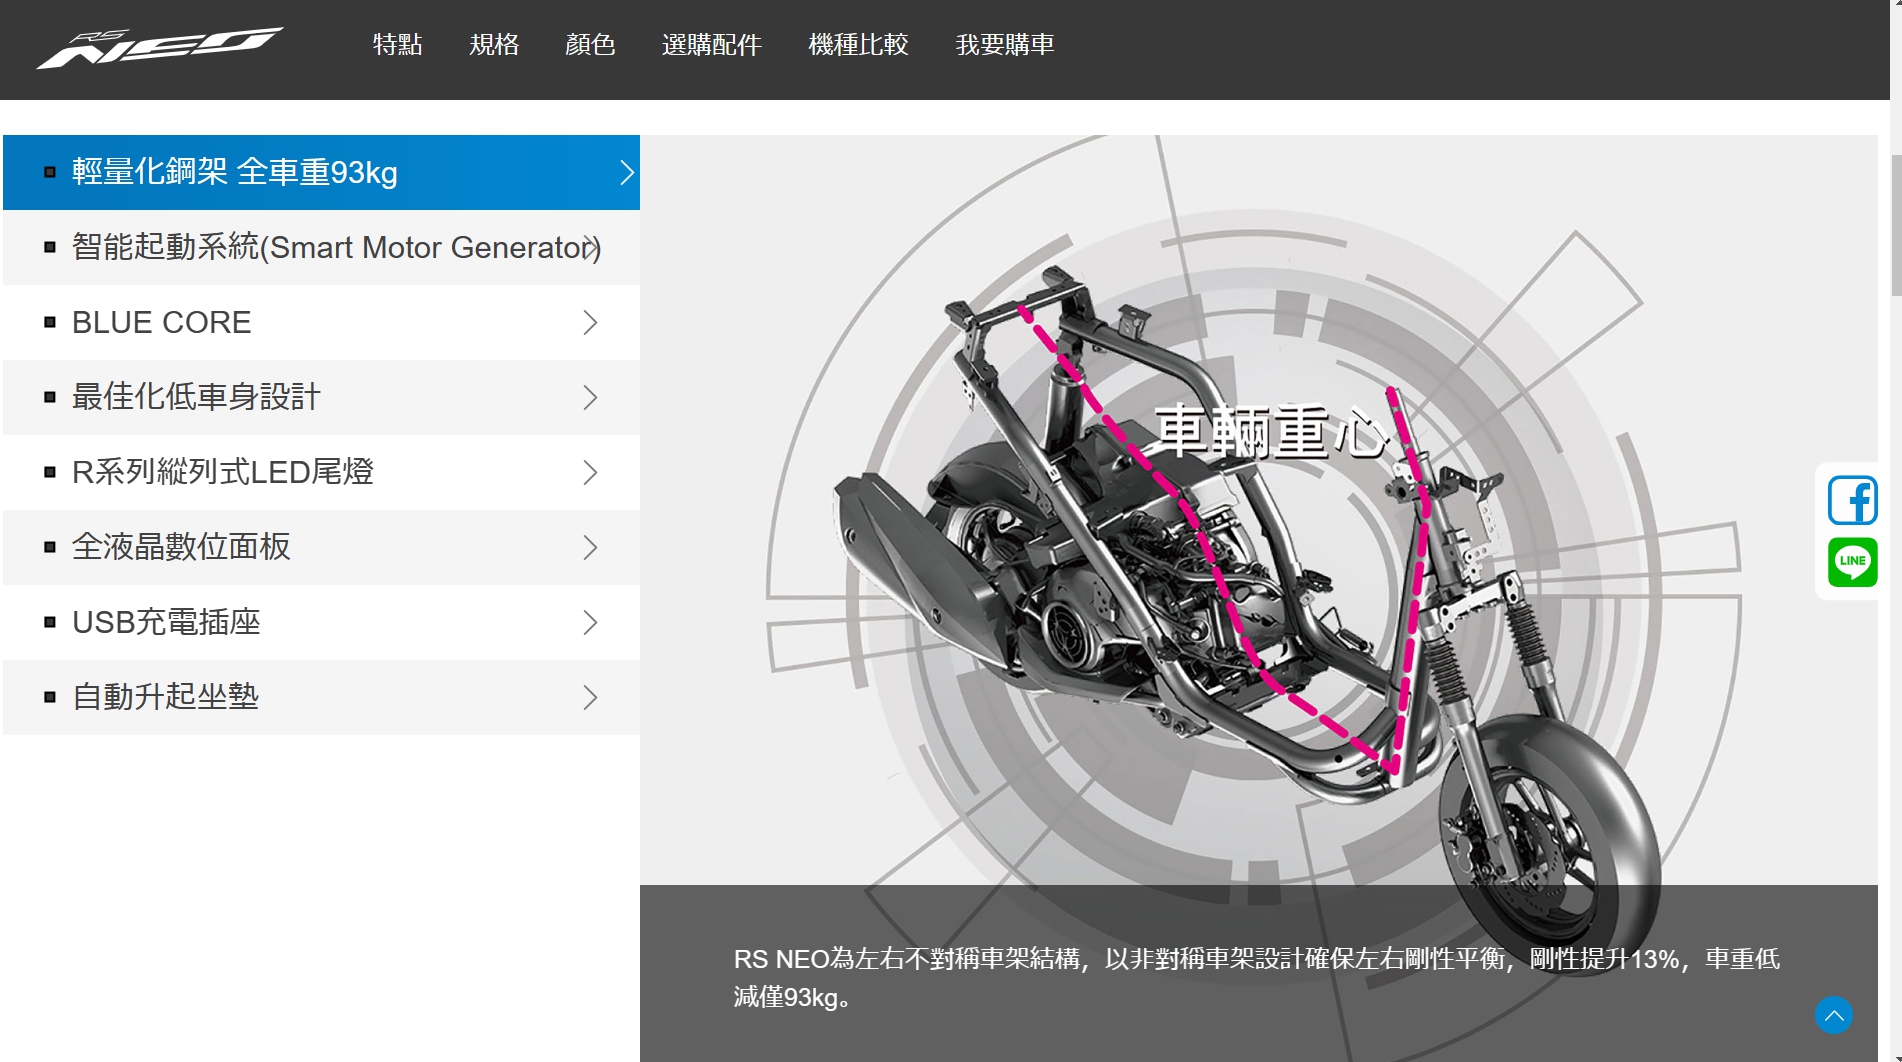This screenshot has width=1902, height=1062.
Task: Click the blue back-to-top arrow button
Action: point(1834,1015)
